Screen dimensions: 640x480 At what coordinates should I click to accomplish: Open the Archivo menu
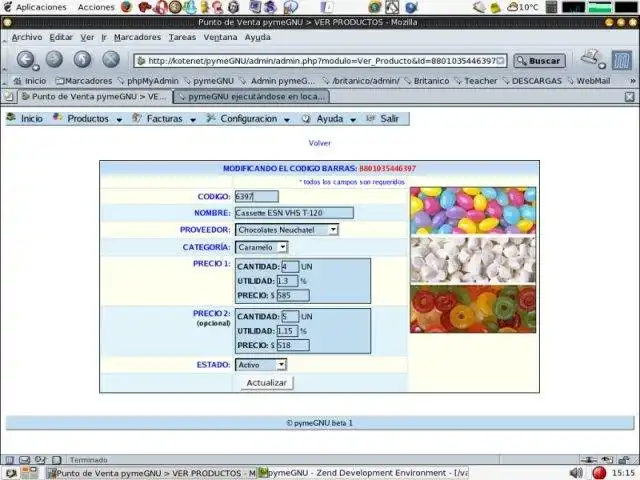click(x=27, y=37)
